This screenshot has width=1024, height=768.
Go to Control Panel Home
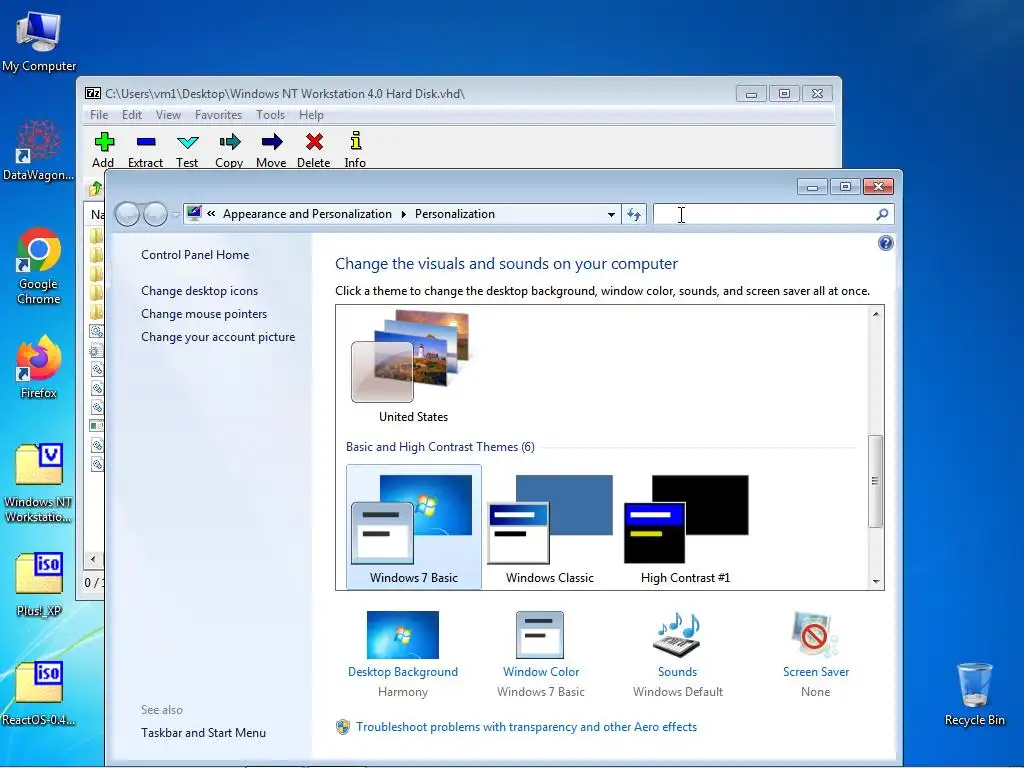[x=195, y=255]
